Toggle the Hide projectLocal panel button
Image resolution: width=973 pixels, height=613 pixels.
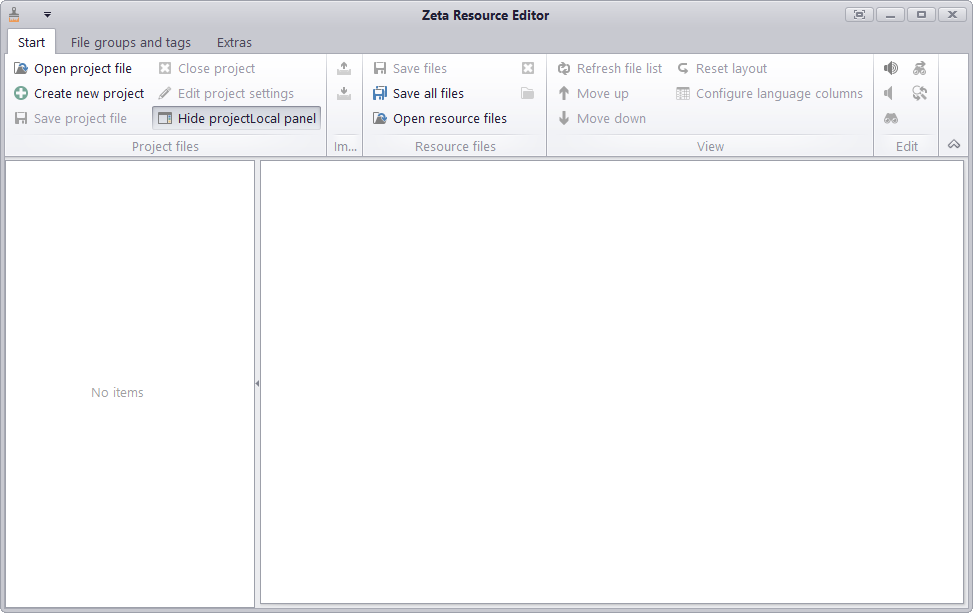tap(236, 118)
